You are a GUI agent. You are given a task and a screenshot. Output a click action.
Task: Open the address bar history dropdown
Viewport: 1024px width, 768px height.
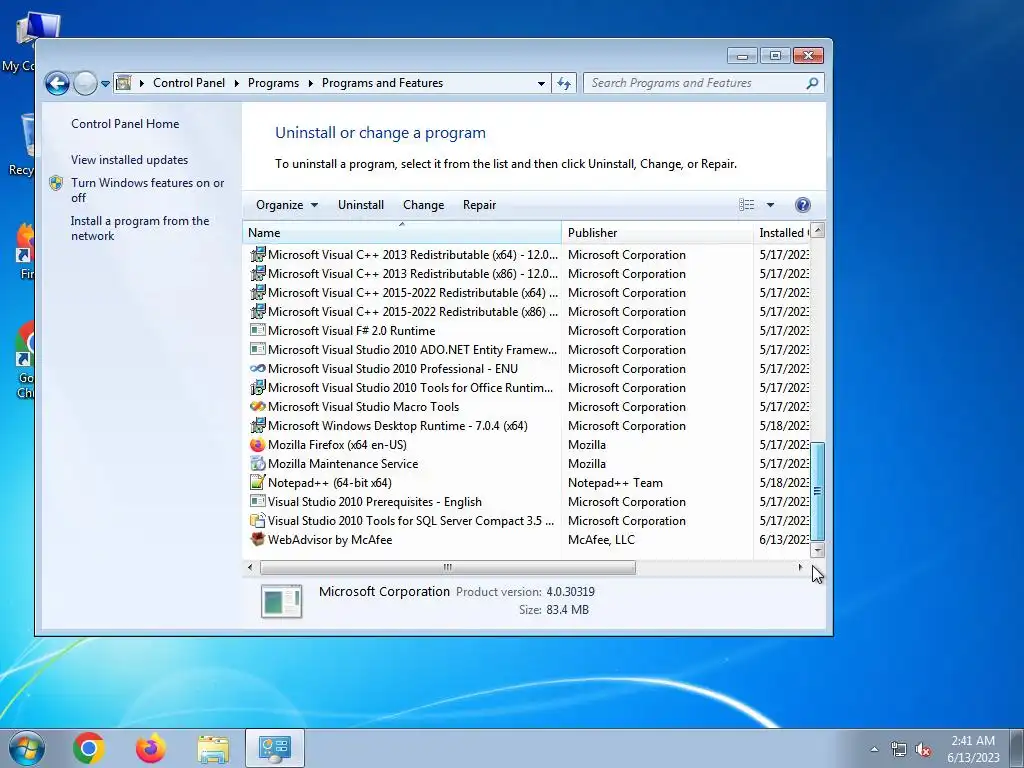point(541,84)
